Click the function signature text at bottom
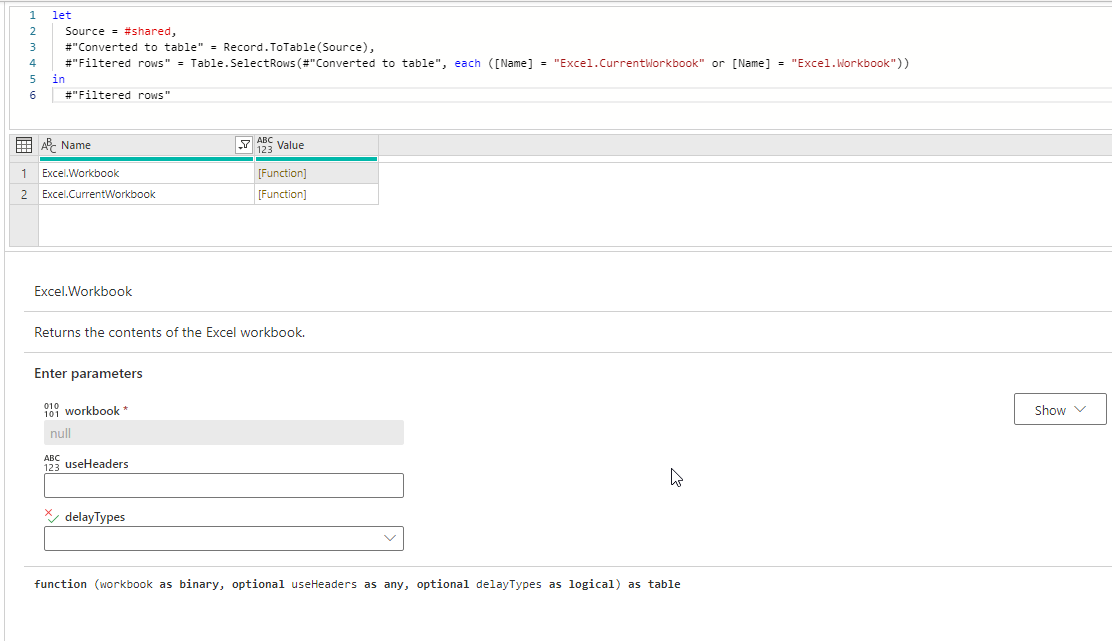1112x641 pixels. (x=357, y=584)
